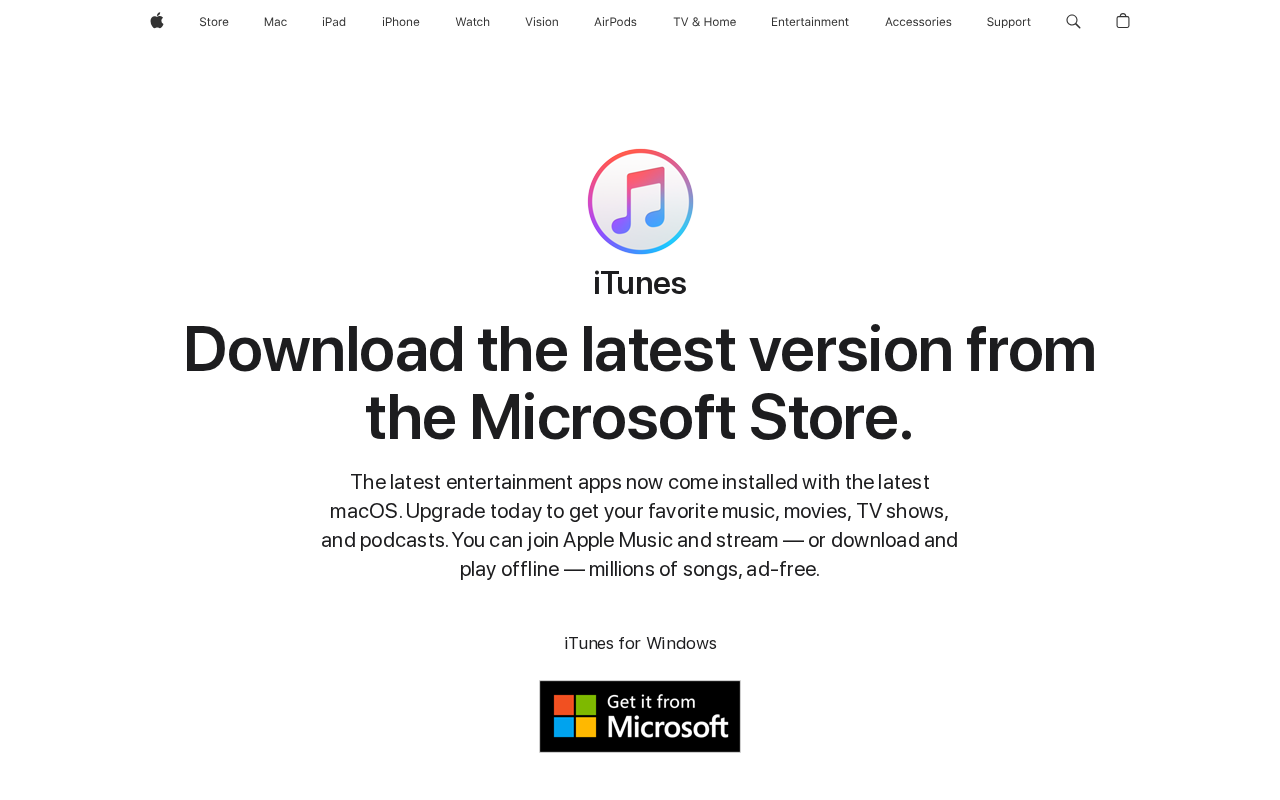Select iPhone in the navigation bar
This screenshot has height=800, width=1280.
tap(401, 22)
